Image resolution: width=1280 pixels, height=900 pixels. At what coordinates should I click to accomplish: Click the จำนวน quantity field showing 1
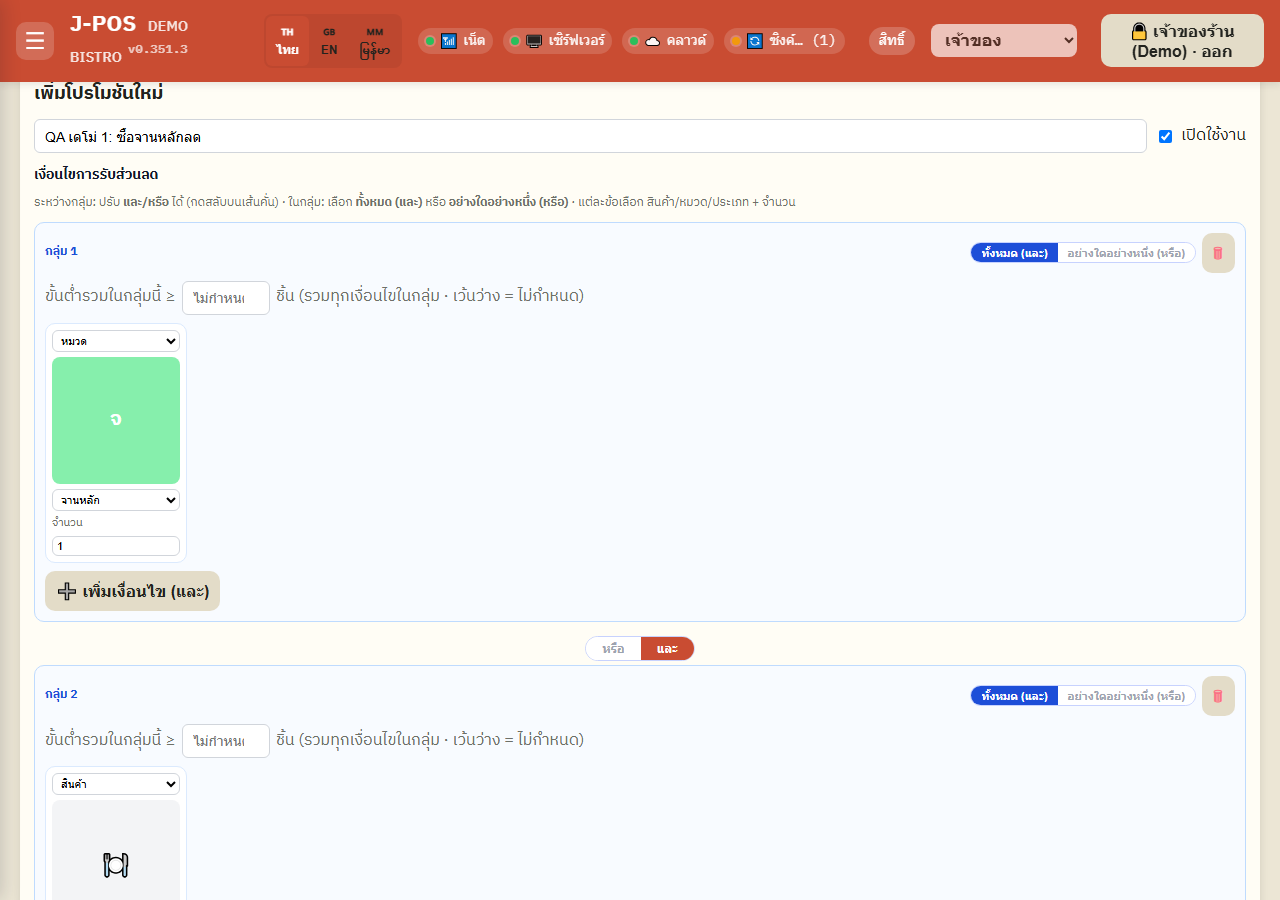116,546
